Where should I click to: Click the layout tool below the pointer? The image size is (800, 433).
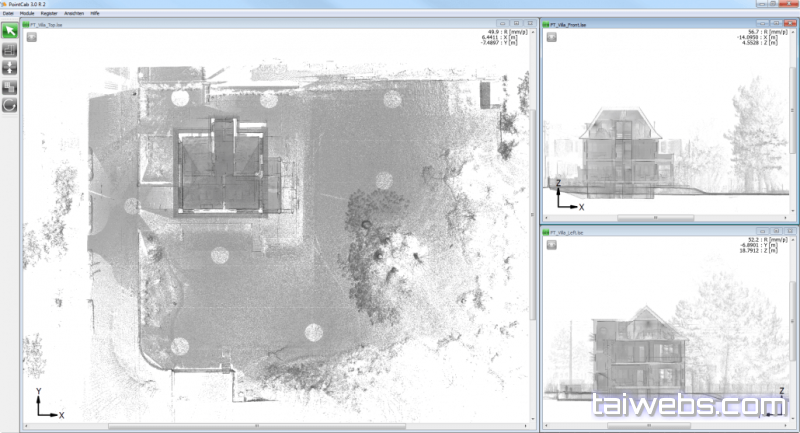pyautogui.click(x=10, y=49)
